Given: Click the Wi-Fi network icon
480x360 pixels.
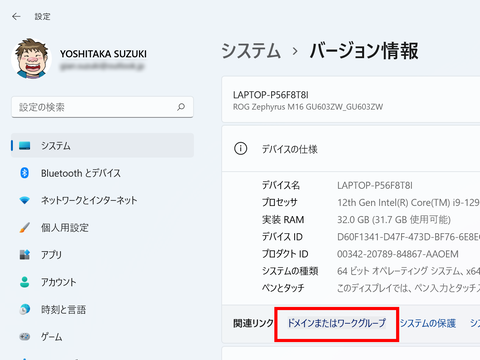Looking at the screenshot, I should click(25, 200).
